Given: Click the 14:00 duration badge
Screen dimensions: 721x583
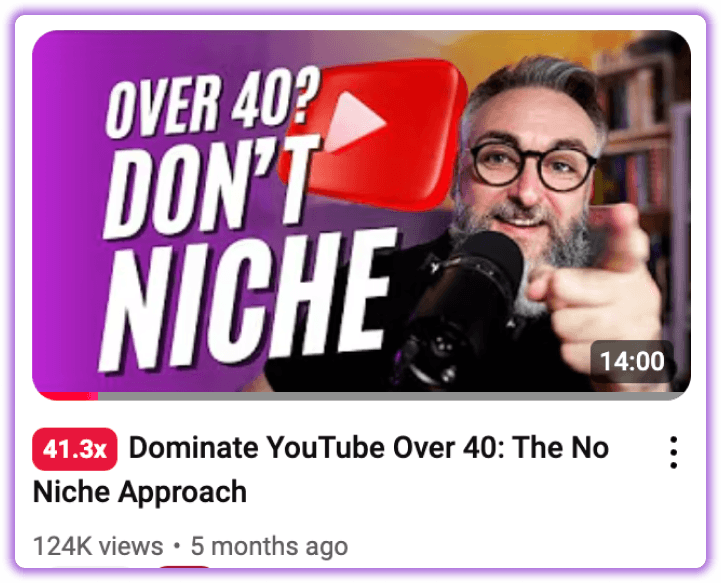Looking at the screenshot, I should (x=632, y=361).
